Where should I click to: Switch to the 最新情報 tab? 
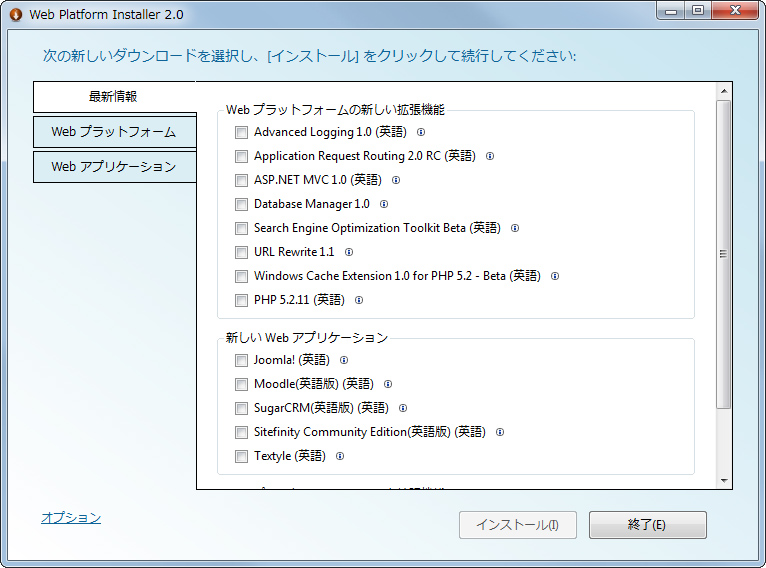[114, 97]
